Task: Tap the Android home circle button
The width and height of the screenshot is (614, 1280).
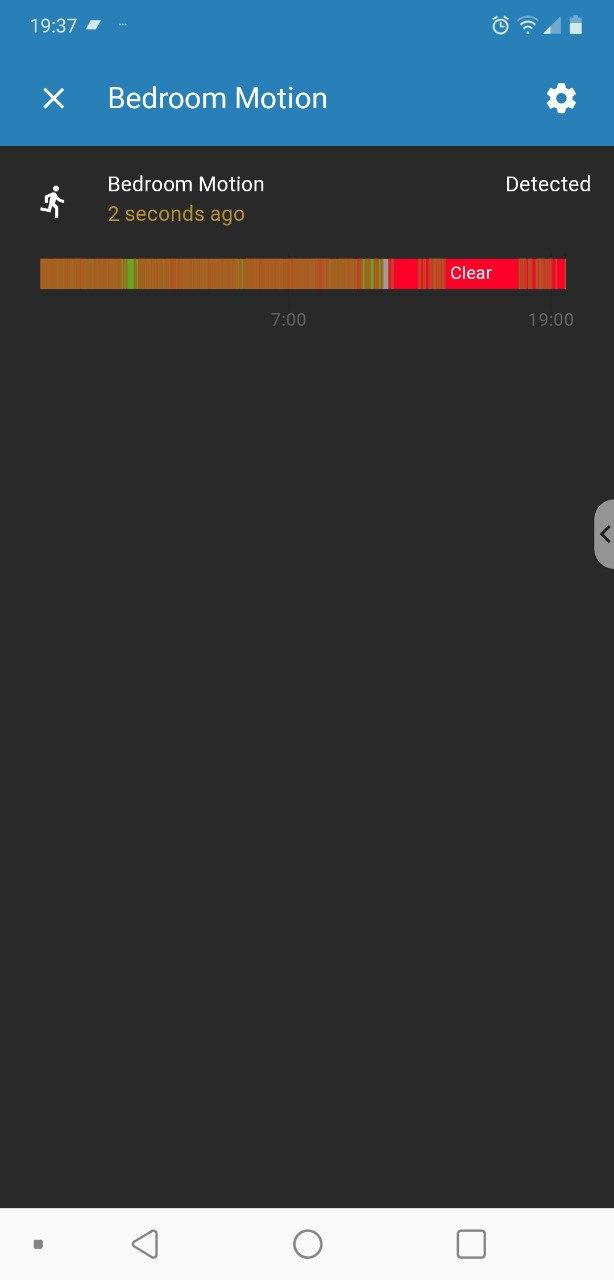Action: click(307, 1244)
